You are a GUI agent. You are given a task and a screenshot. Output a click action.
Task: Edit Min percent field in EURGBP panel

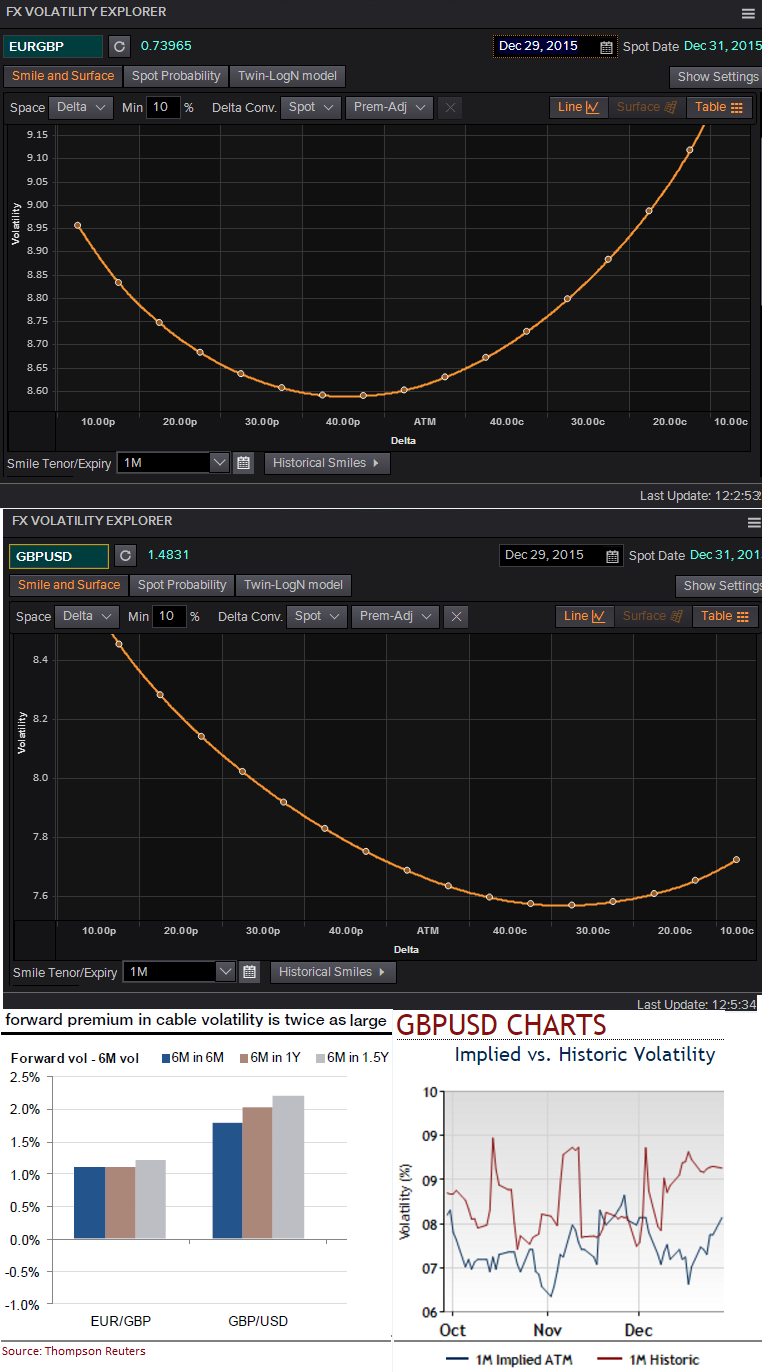click(x=163, y=107)
